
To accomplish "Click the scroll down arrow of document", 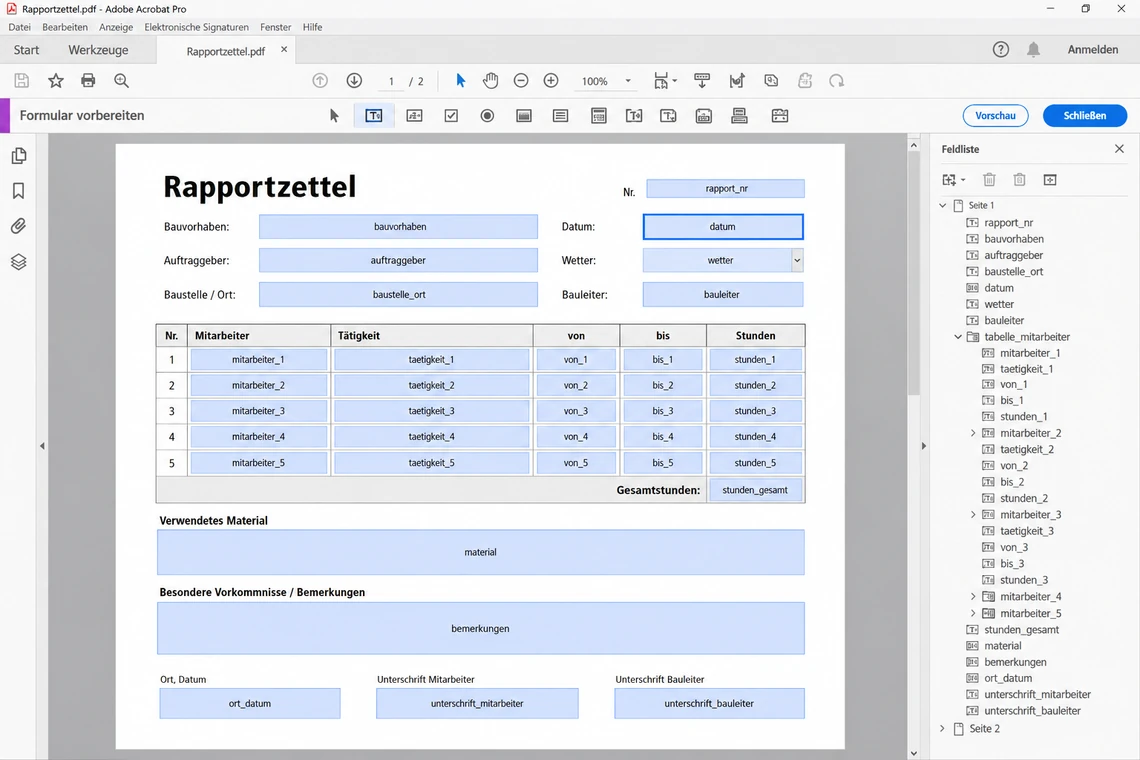I will pos(914,753).
